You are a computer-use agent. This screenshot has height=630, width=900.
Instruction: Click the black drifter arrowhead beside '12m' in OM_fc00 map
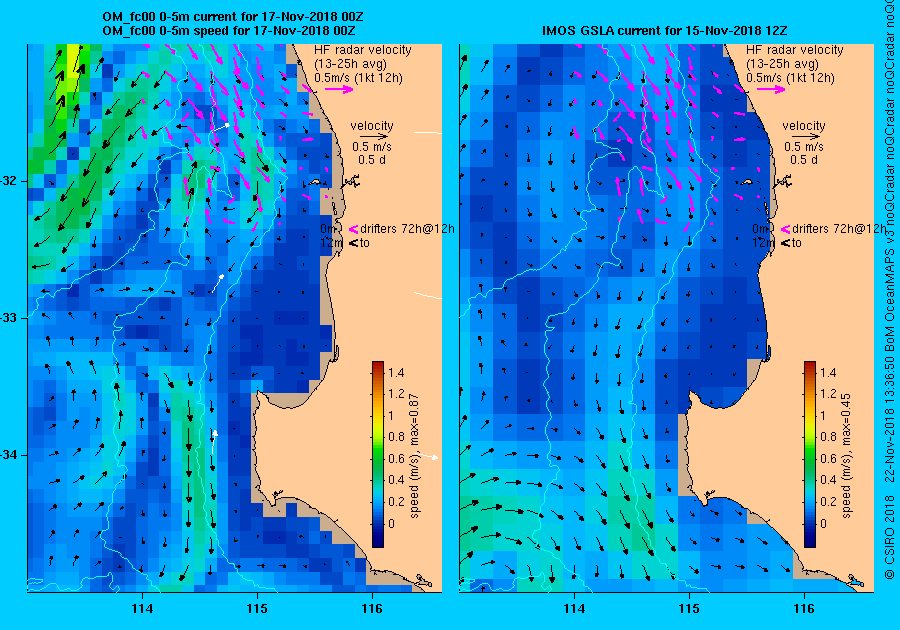coord(354,243)
